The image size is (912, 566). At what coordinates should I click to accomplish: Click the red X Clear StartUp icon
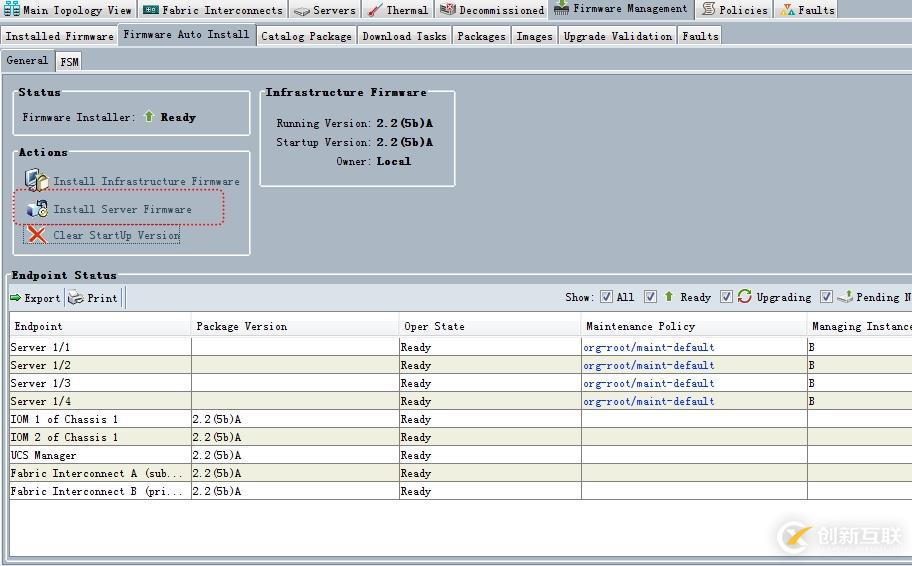37,235
